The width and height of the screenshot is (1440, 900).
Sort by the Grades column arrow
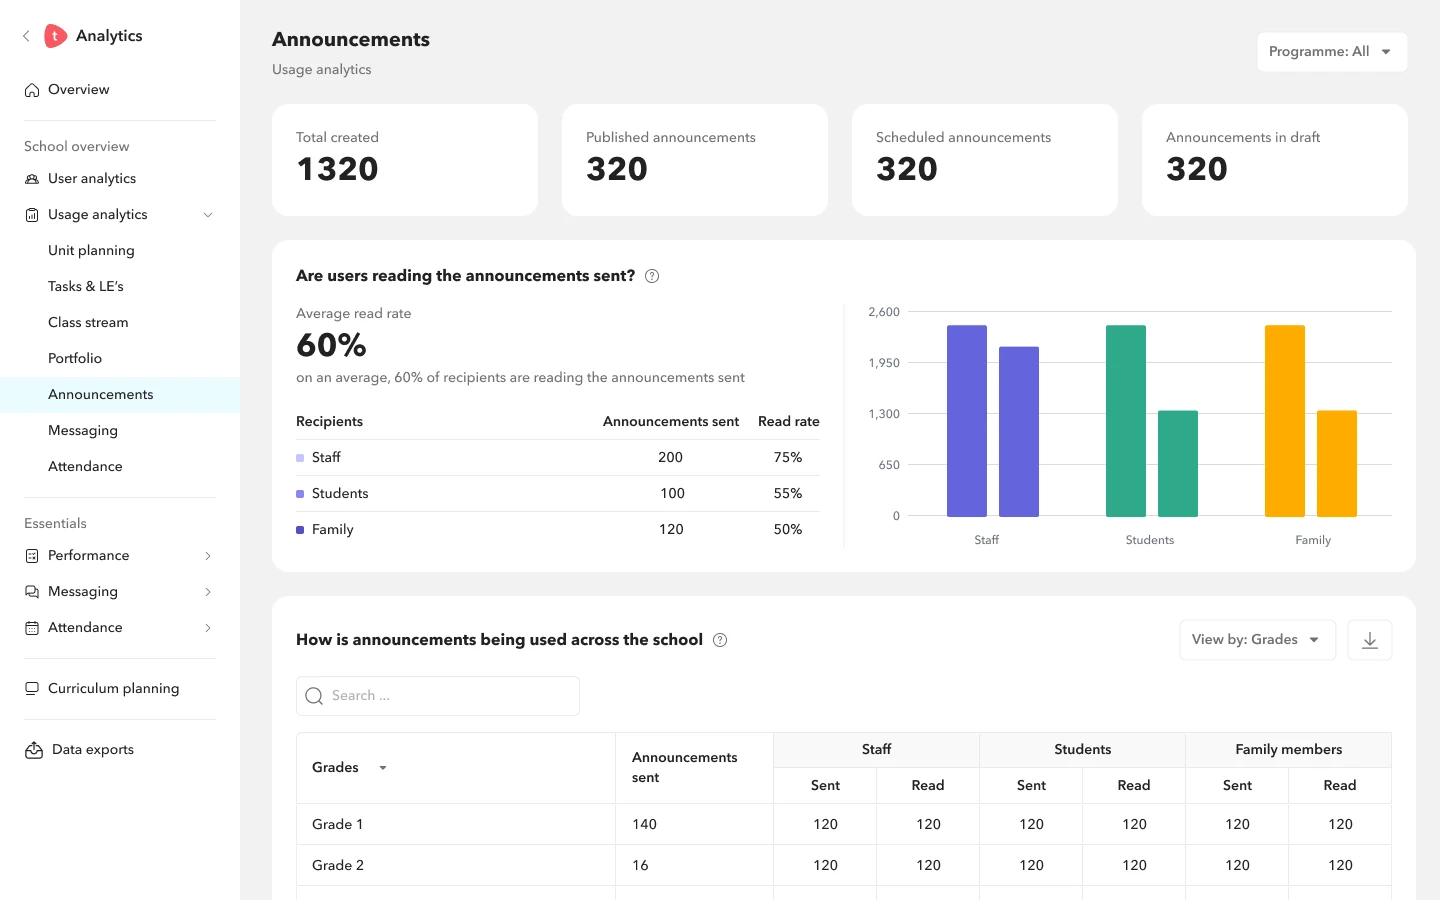(x=383, y=768)
